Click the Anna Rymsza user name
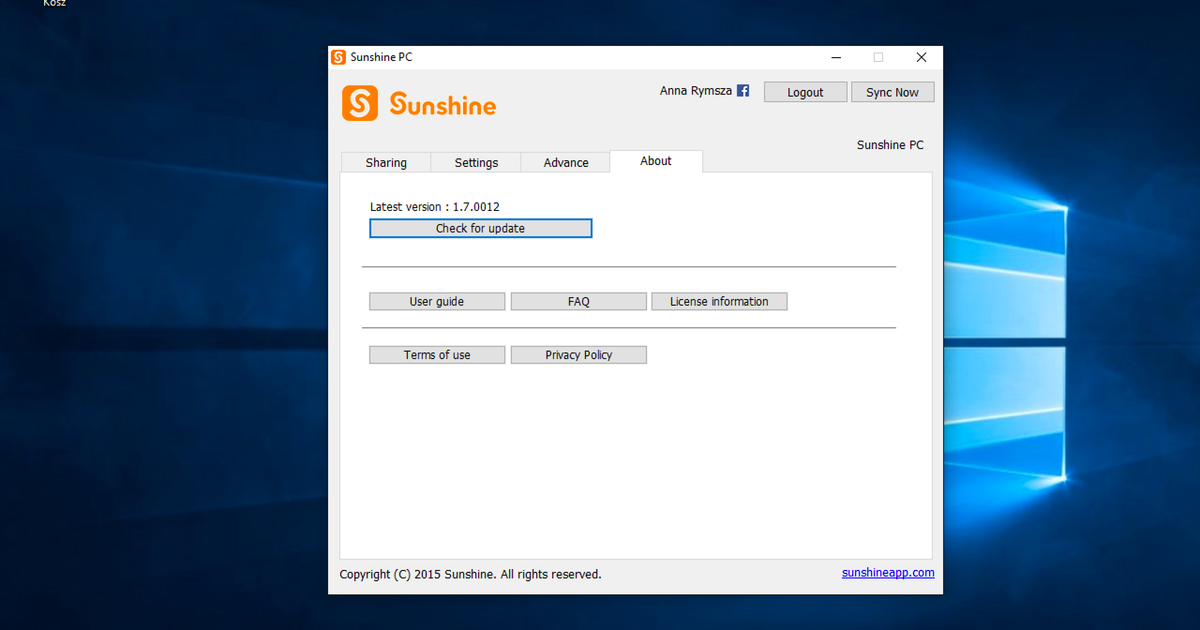The height and width of the screenshot is (630, 1200). (696, 91)
